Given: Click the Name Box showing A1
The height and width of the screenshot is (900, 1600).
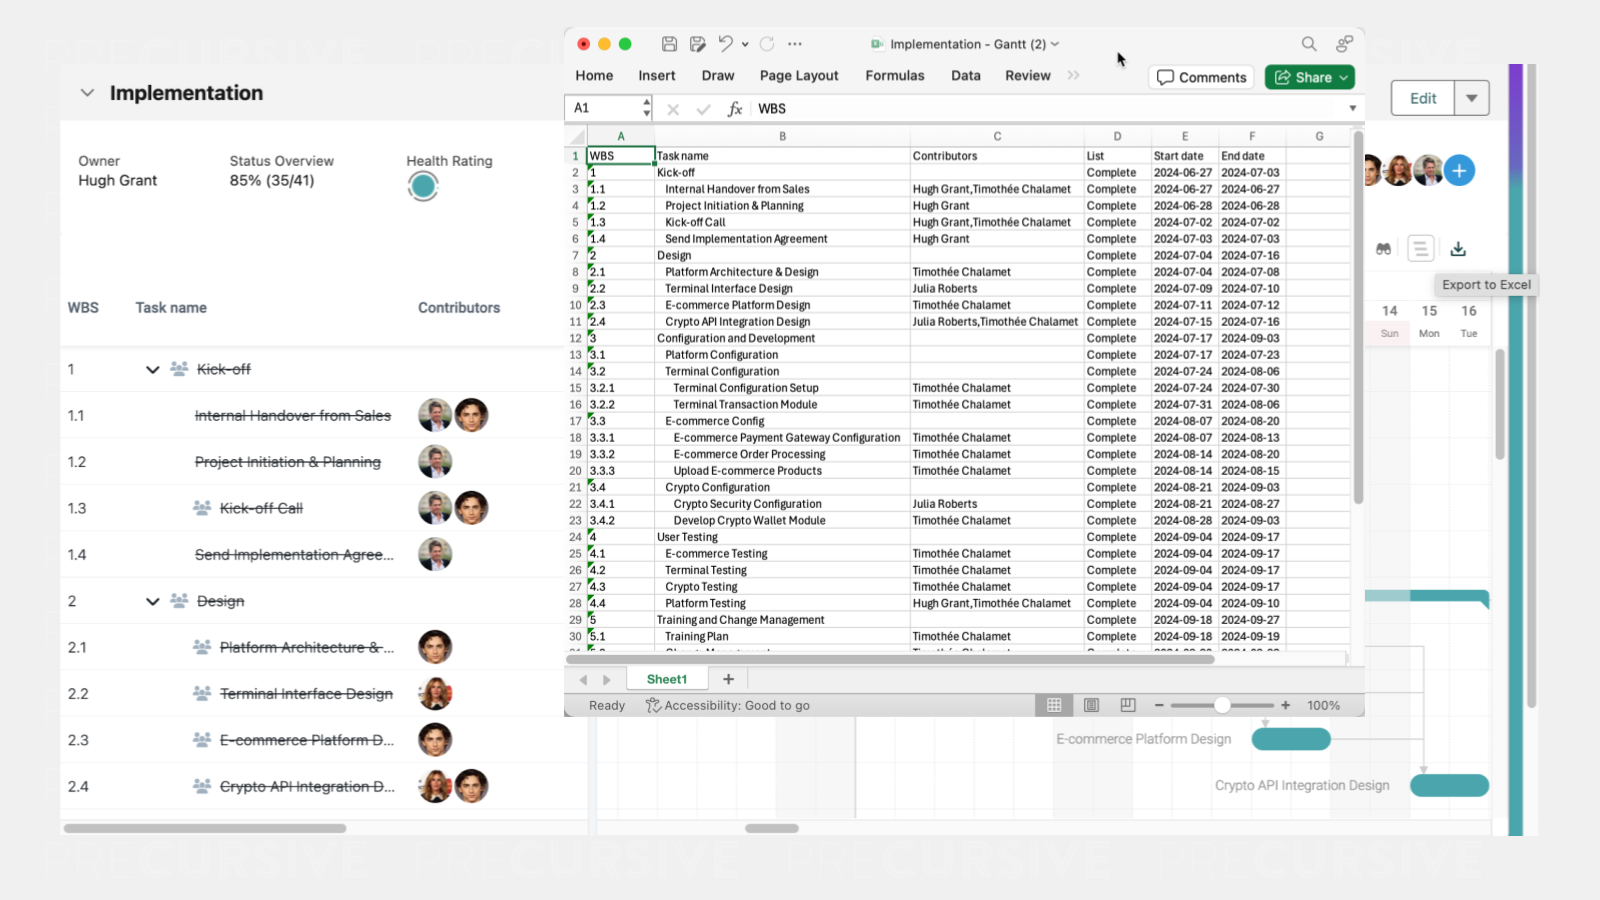Looking at the screenshot, I should (600, 108).
